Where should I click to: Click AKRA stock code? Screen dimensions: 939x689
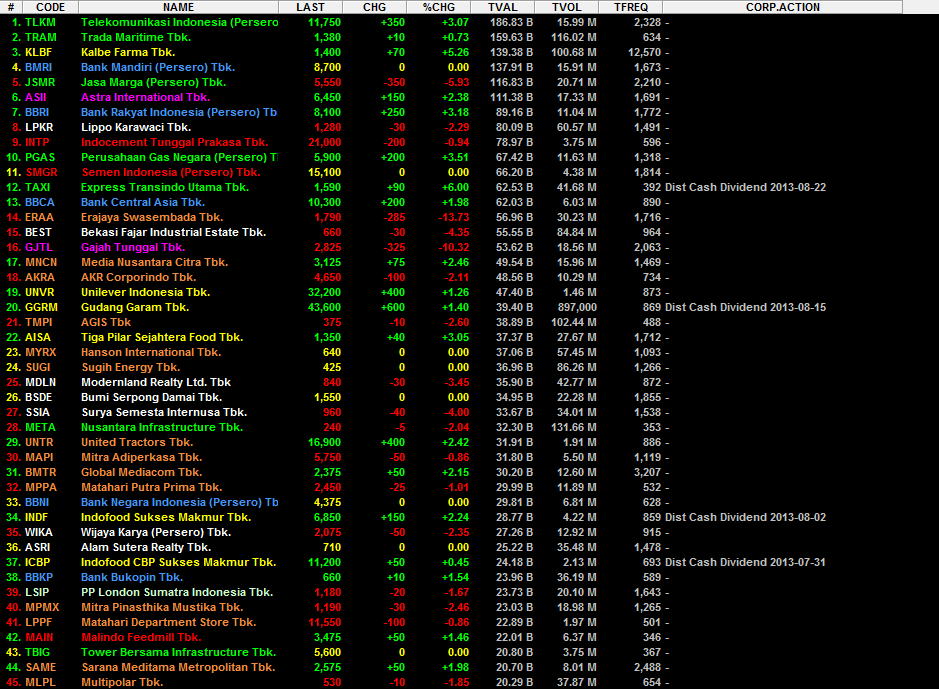40,277
